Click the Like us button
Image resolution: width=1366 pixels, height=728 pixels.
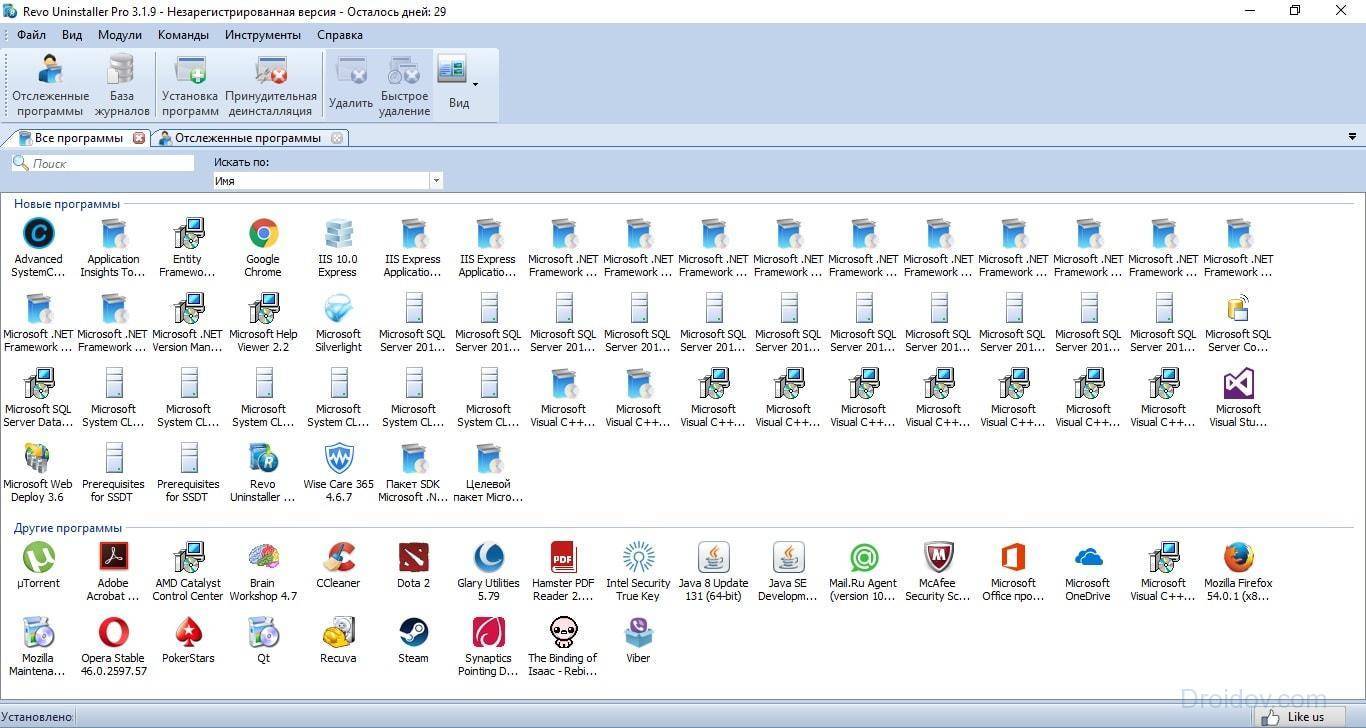point(1297,717)
